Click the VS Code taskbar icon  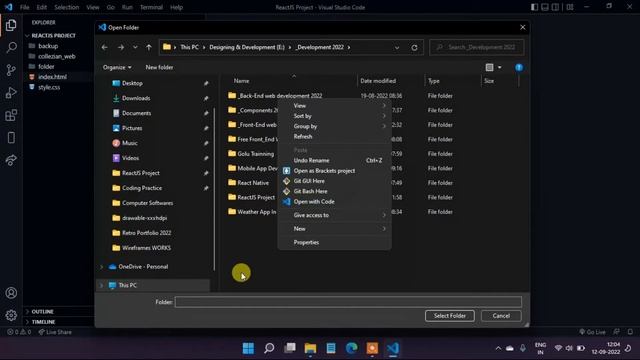click(393, 348)
